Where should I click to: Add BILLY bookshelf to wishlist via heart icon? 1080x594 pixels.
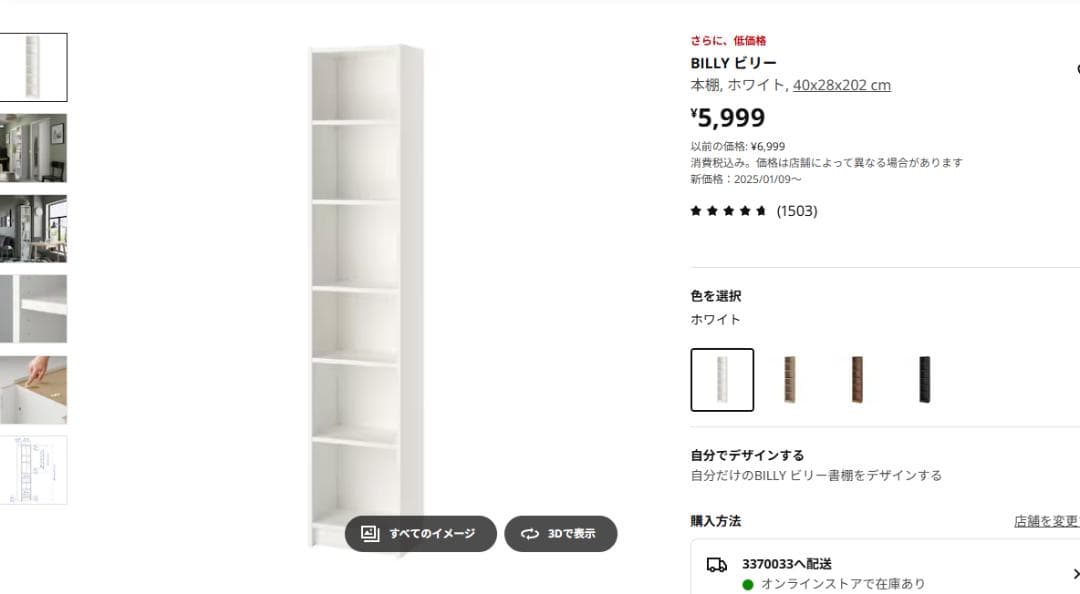pyautogui.click(x=1077, y=69)
